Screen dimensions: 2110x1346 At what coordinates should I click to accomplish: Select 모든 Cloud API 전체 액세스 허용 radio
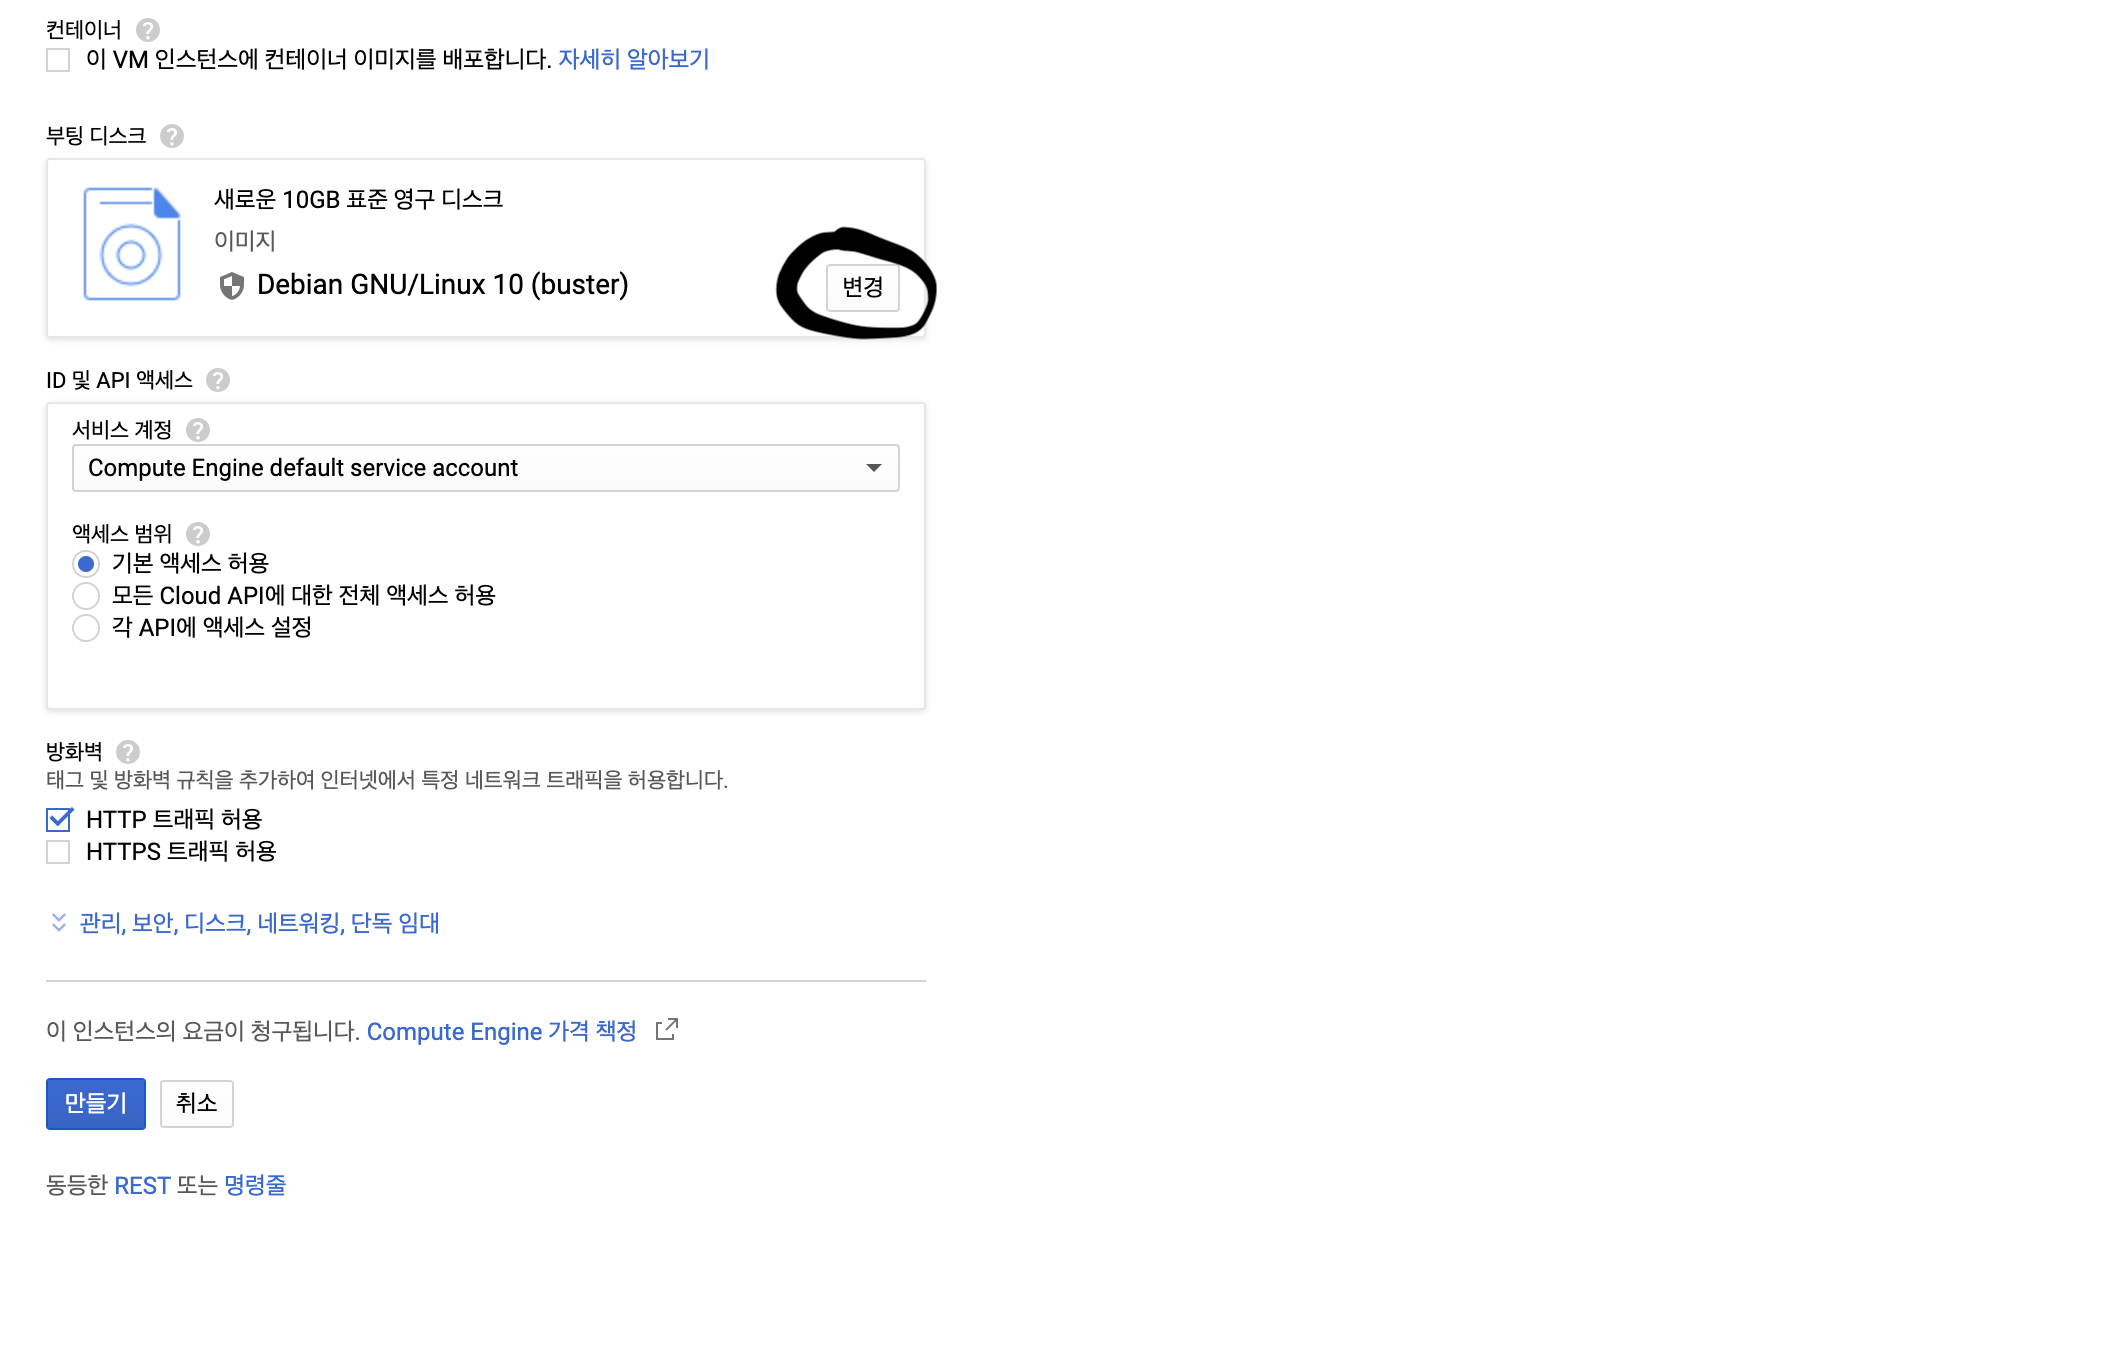86,596
